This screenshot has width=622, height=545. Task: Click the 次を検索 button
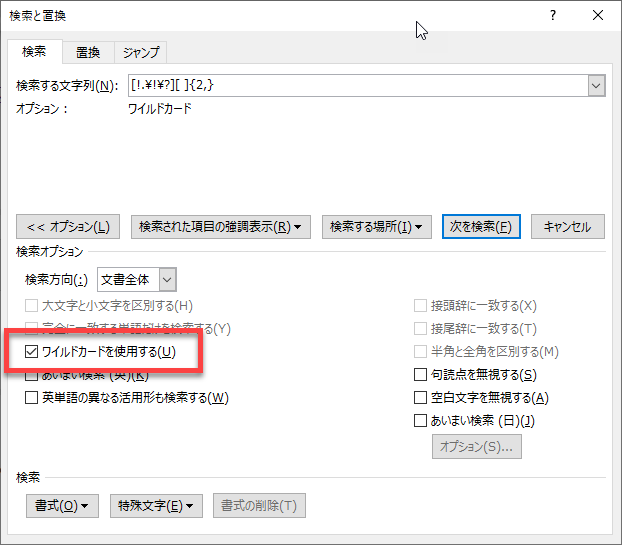(482, 226)
